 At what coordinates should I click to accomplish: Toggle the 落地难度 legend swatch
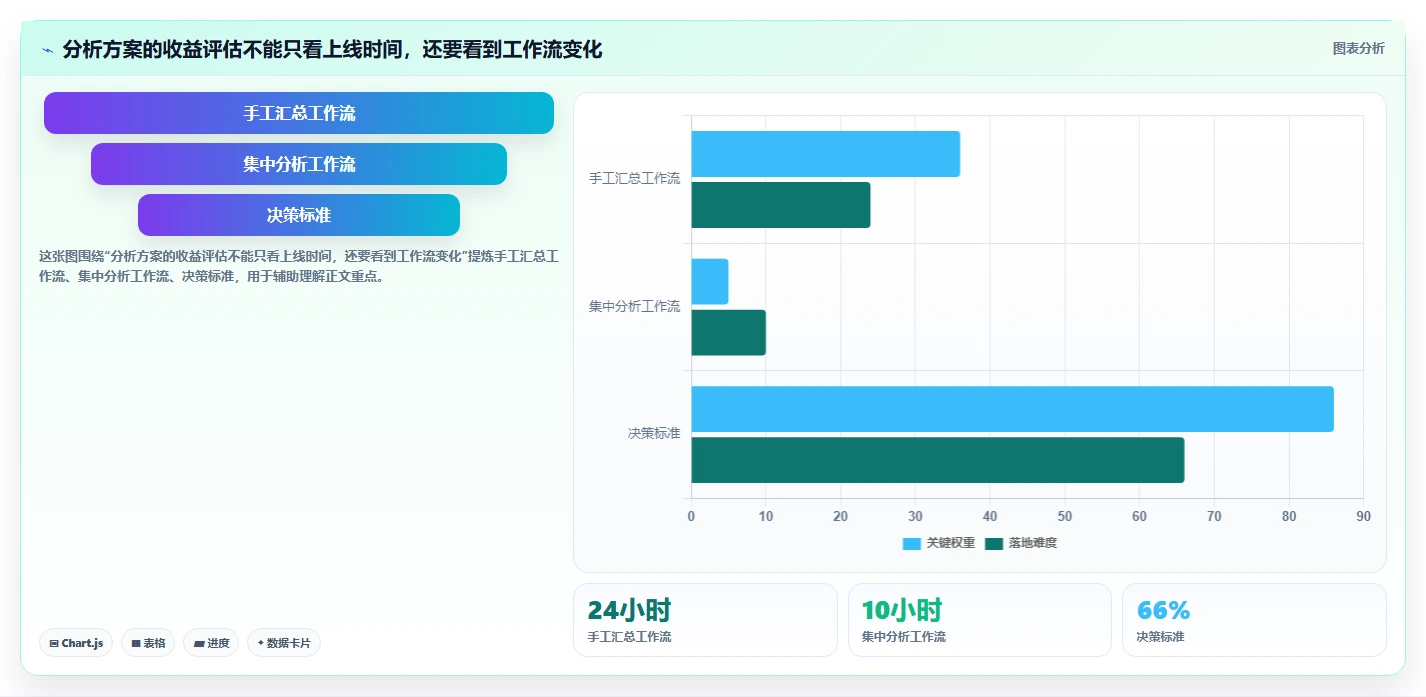pos(993,543)
